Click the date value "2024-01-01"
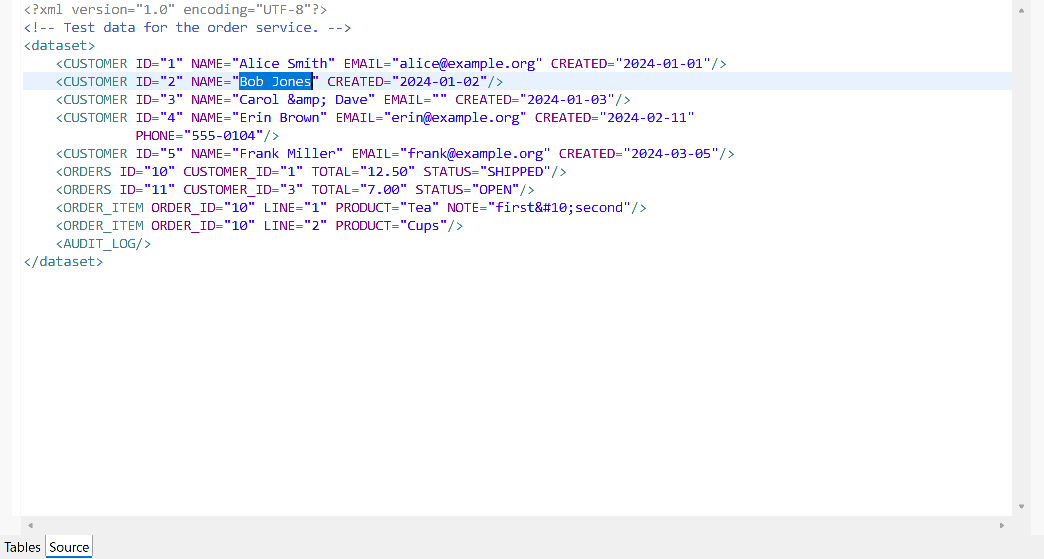Image resolution: width=1044 pixels, height=559 pixels. [663, 63]
